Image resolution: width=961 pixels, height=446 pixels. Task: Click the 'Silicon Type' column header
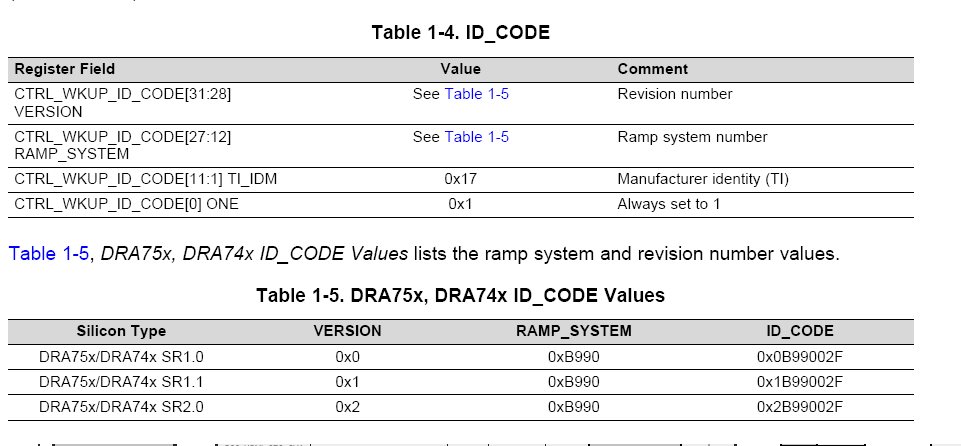(121, 331)
